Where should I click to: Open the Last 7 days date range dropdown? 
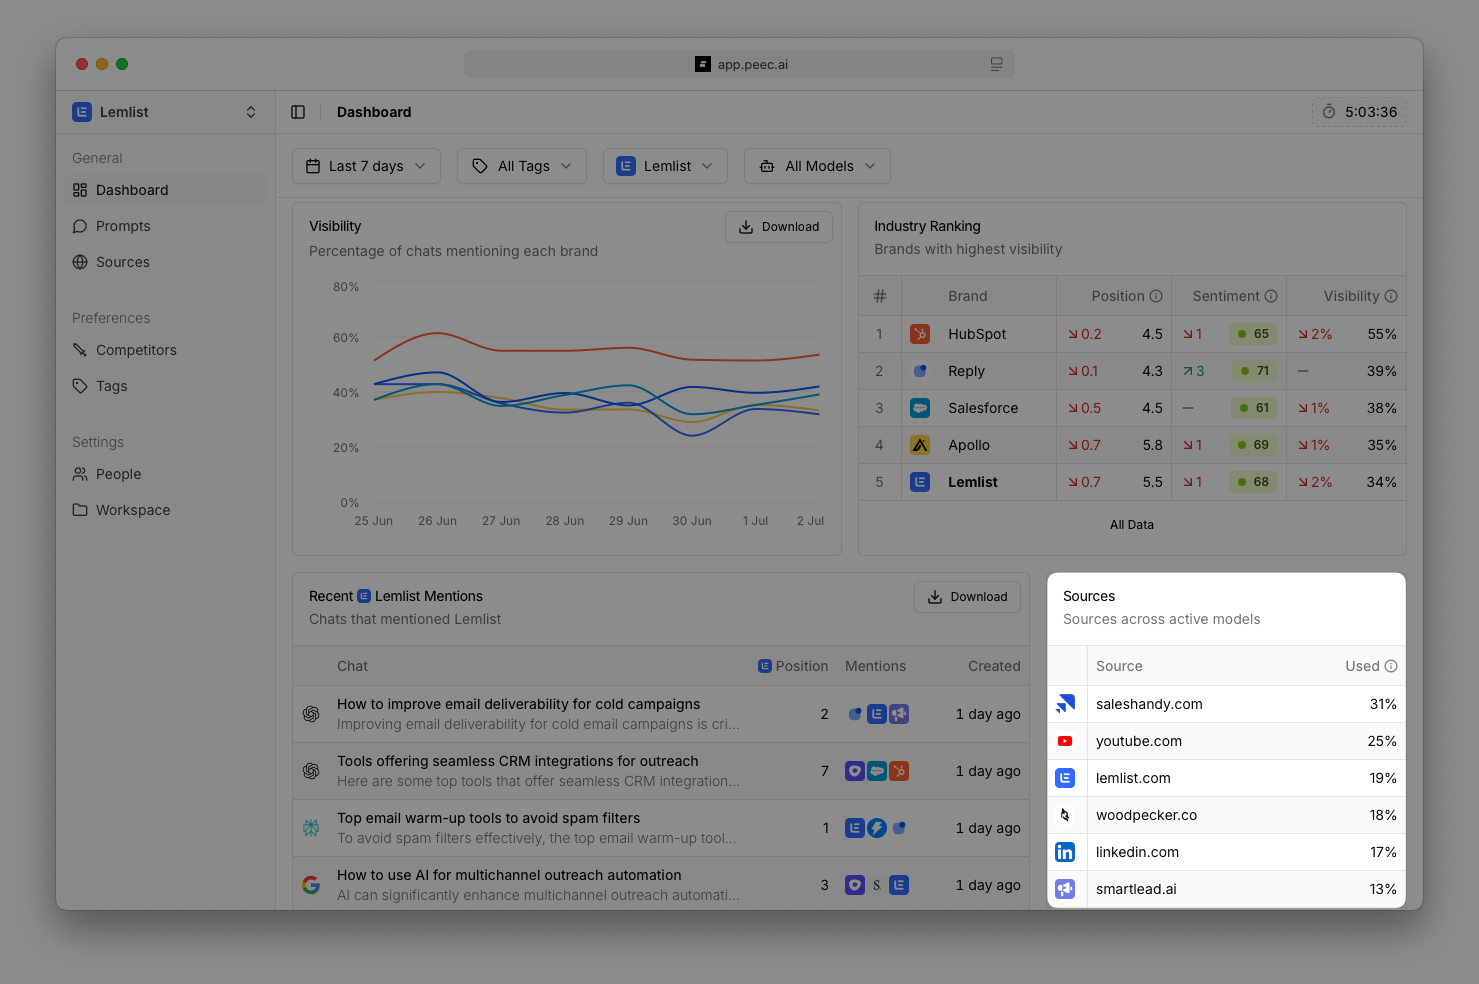pos(365,165)
